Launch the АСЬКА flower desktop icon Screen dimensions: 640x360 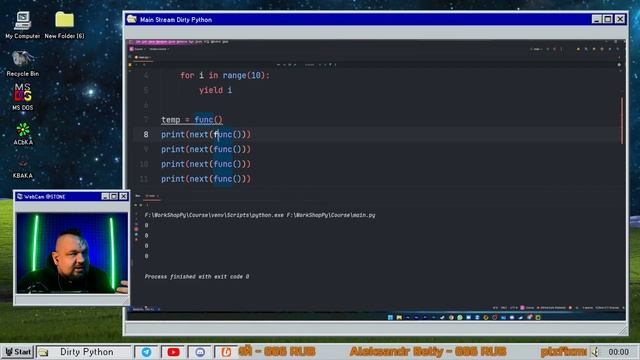[23, 134]
